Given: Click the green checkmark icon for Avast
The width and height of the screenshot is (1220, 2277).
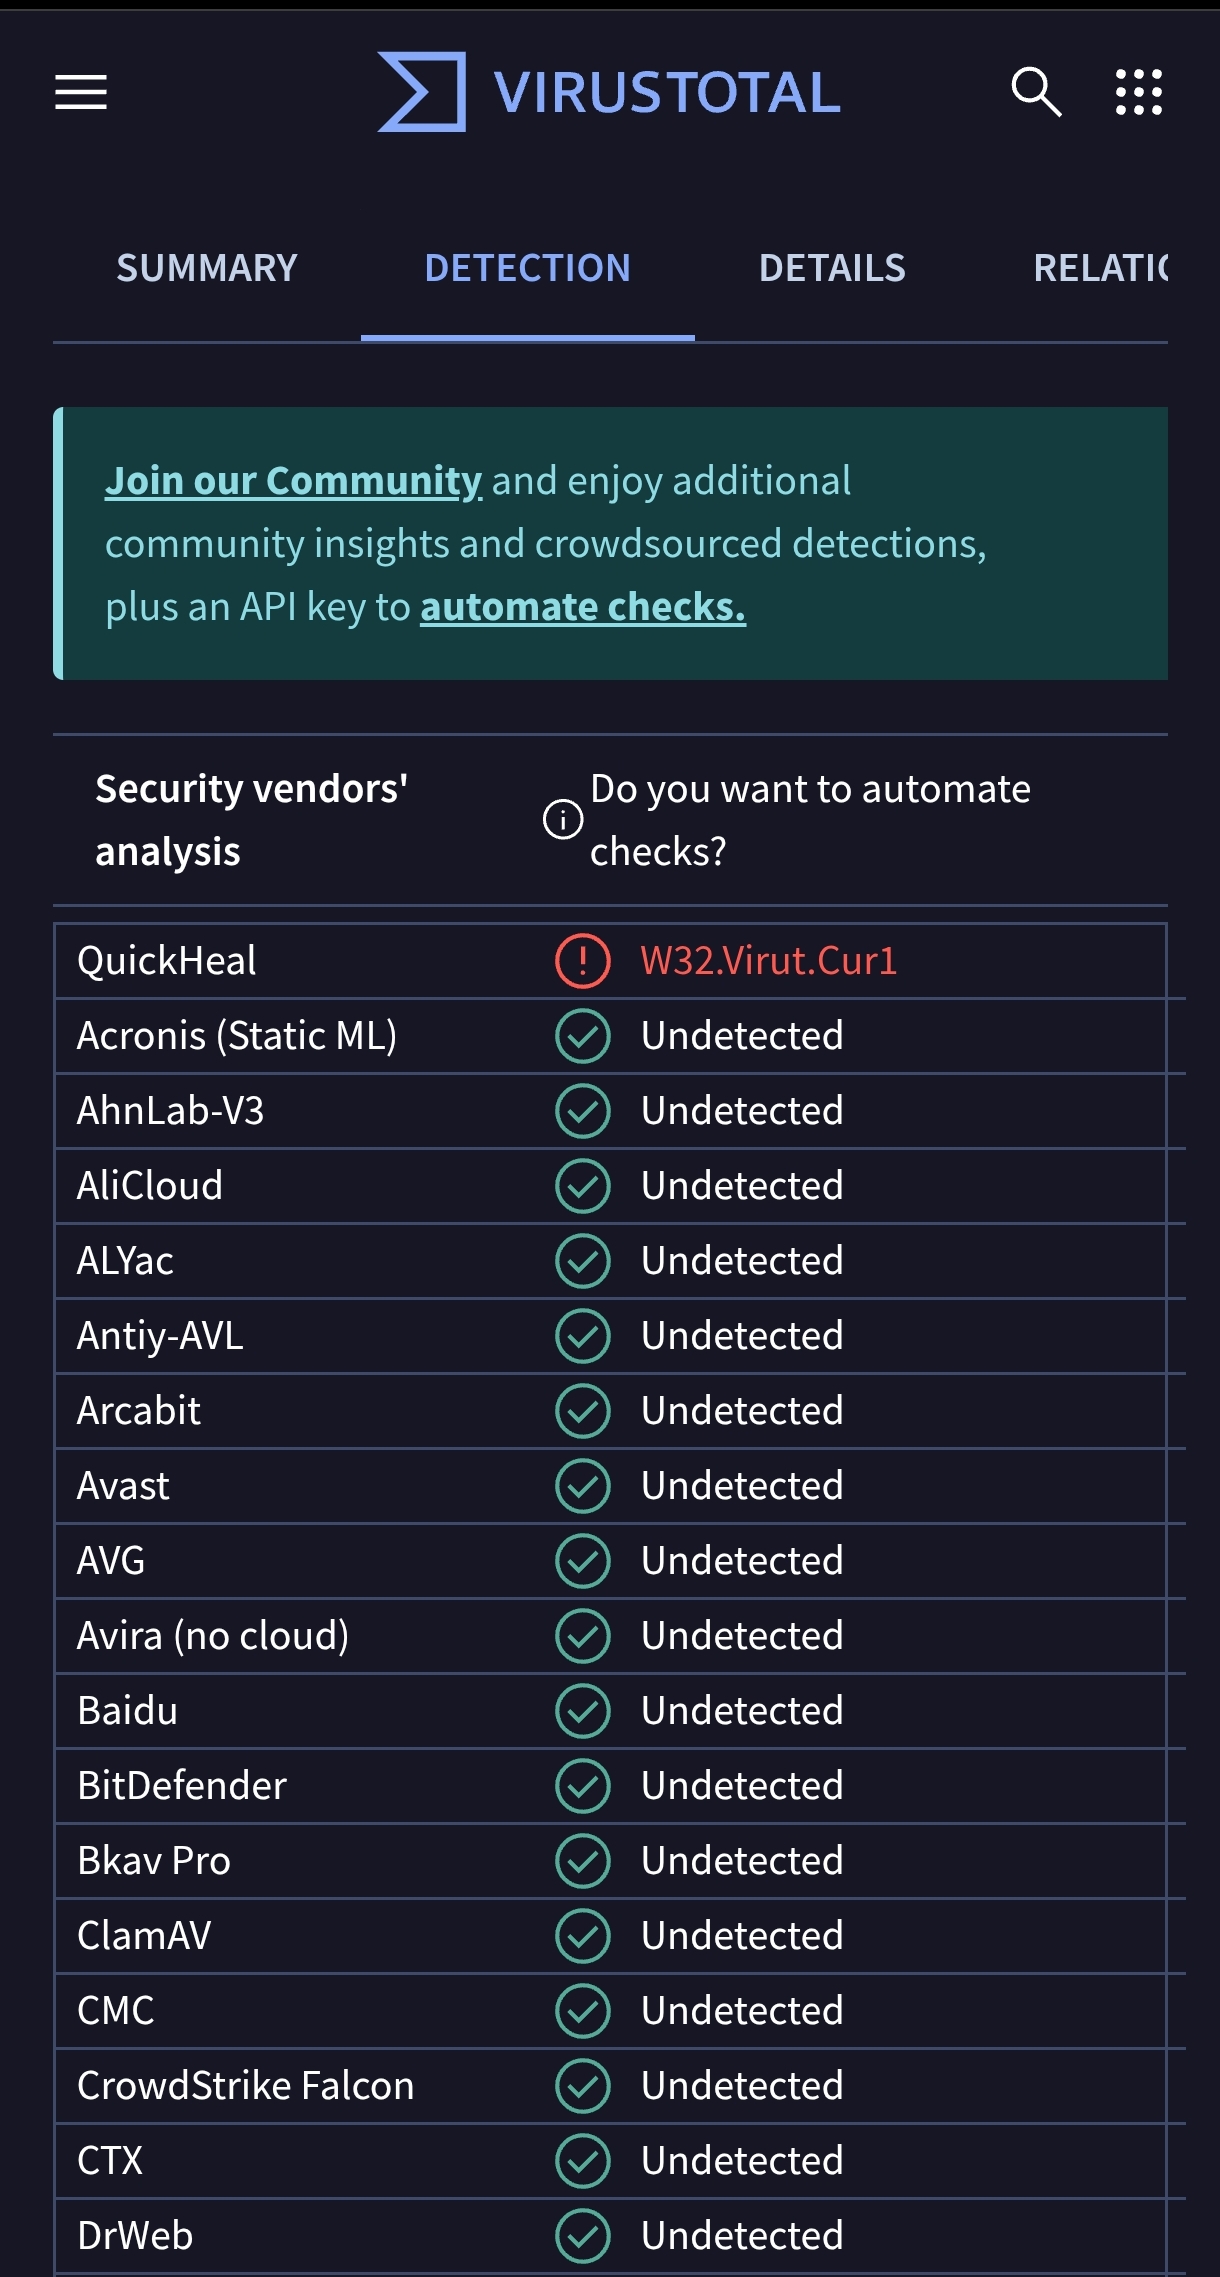Looking at the screenshot, I should 583,1486.
